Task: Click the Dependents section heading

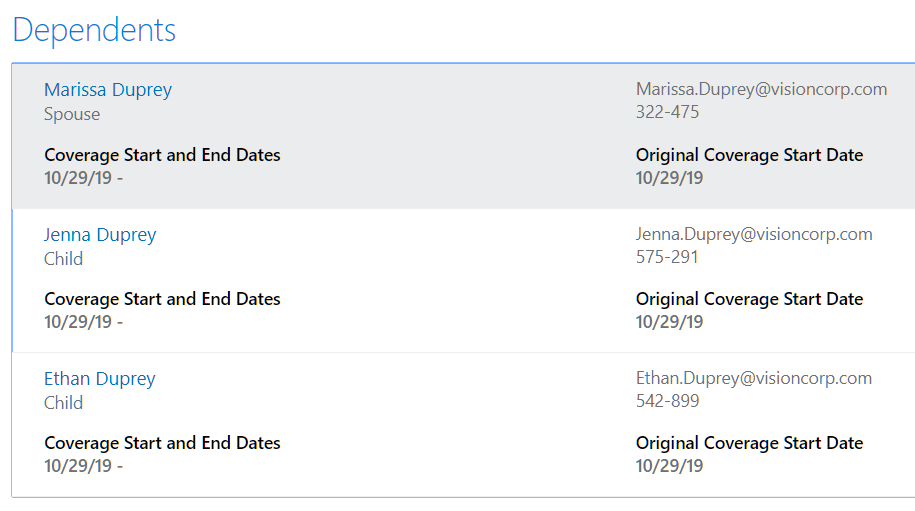Action: tap(94, 30)
